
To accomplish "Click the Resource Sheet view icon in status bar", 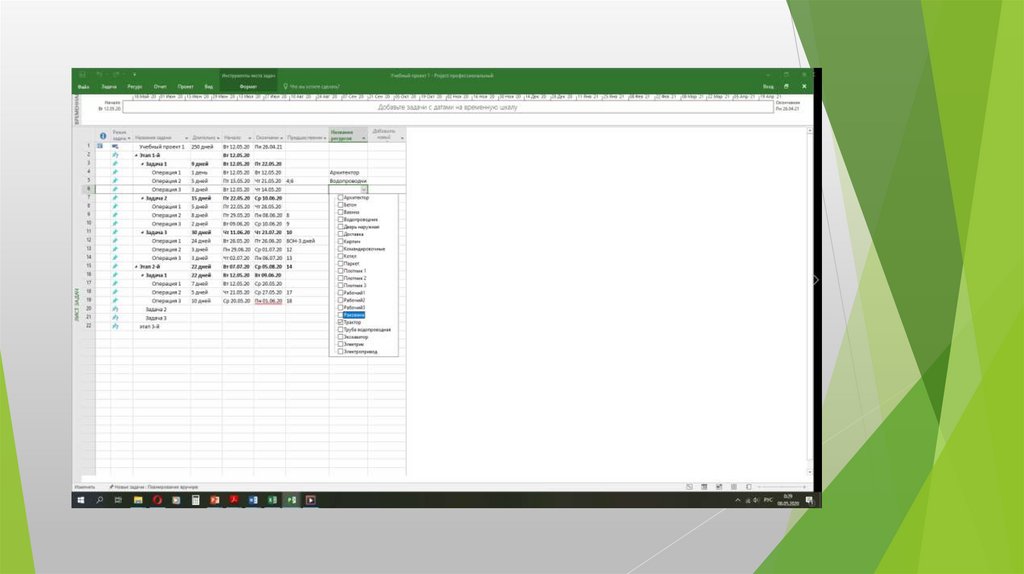I will pos(734,486).
